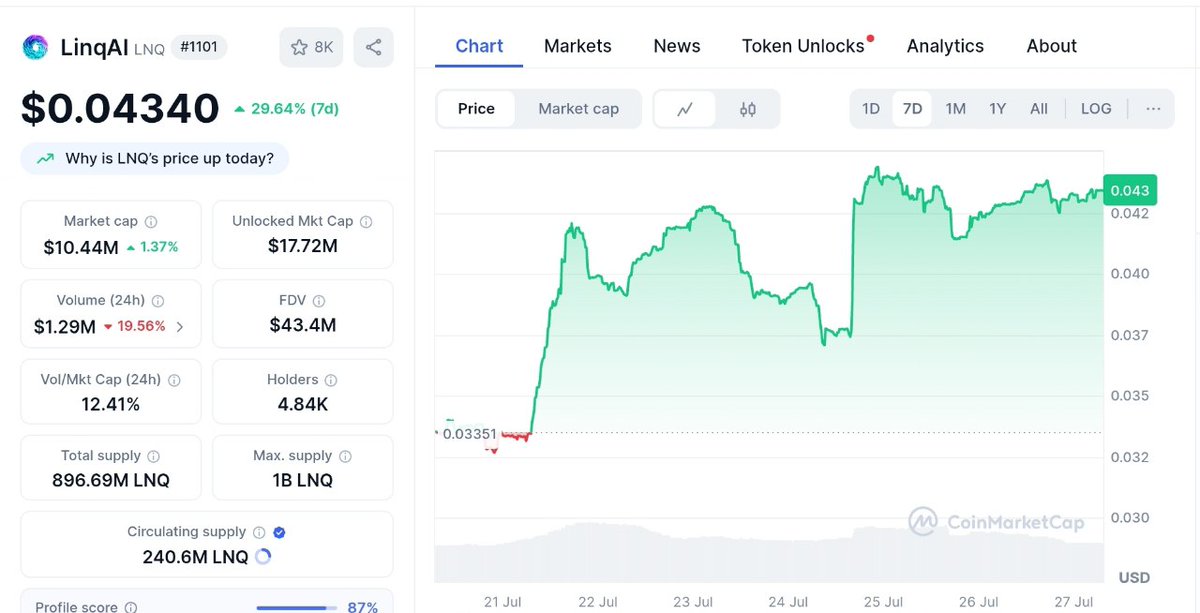Click Max. supply info icon
The width and height of the screenshot is (1200, 613).
345,456
